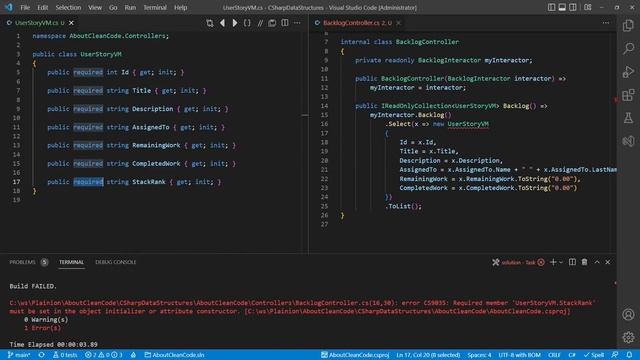The image size is (640, 360).
Task: Click the feedback icon in status bar
Action: 615,355
